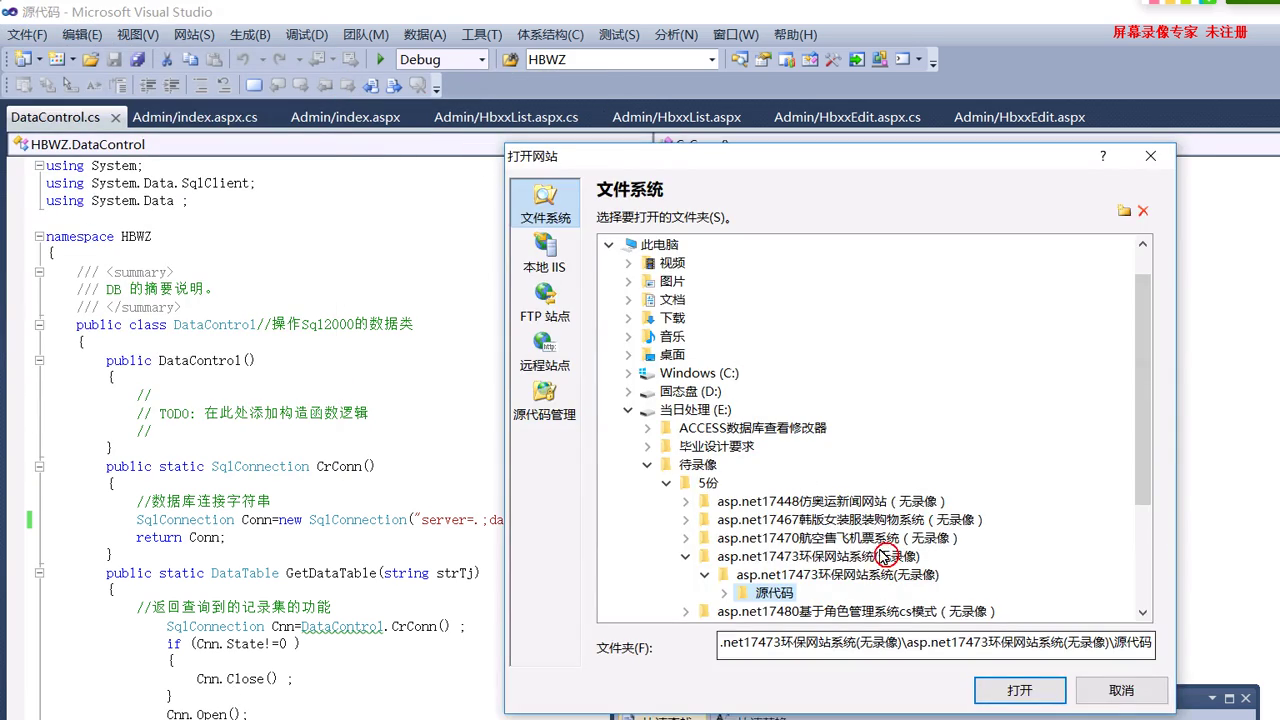Screen dimensions: 1280x720
Task: Click the 打开 button
Action: click(x=1019, y=690)
